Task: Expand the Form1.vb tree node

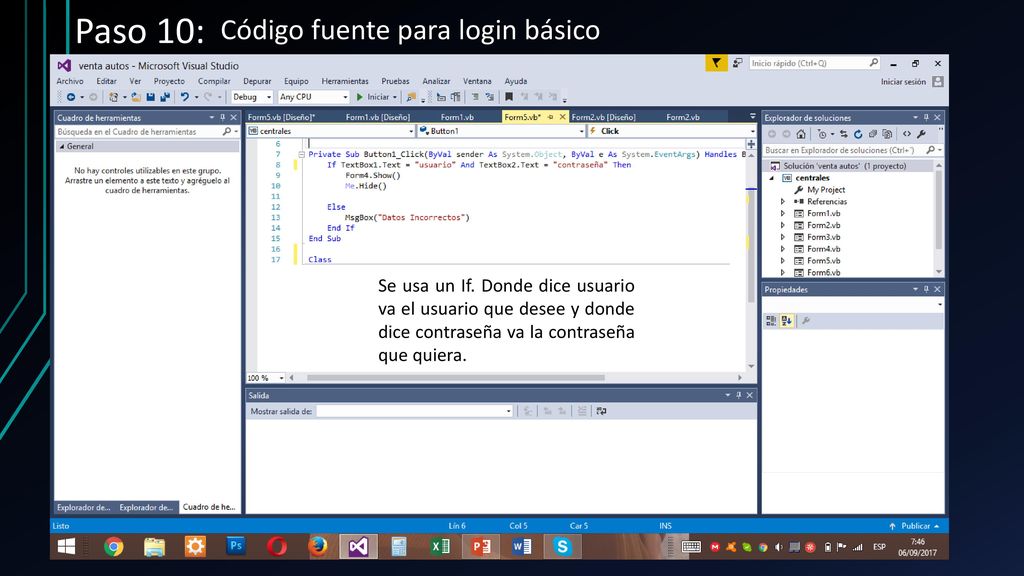Action: pos(782,214)
